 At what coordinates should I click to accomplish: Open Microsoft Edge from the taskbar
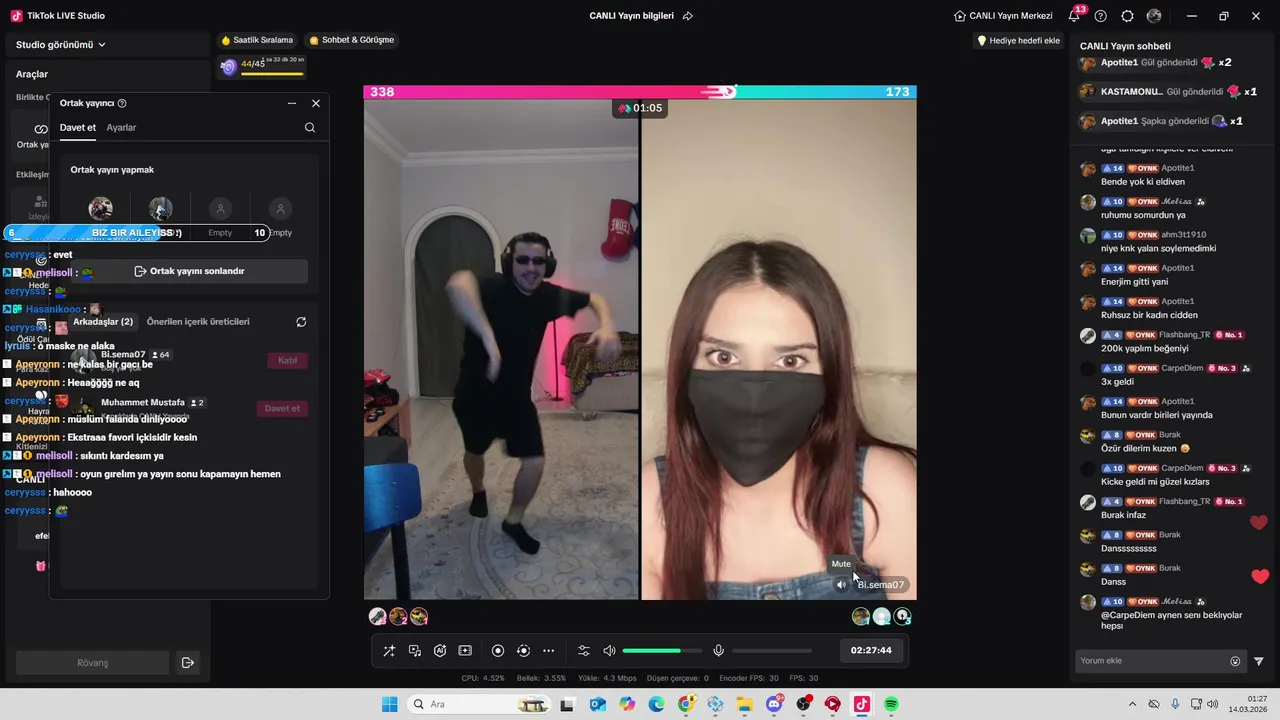[656, 705]
